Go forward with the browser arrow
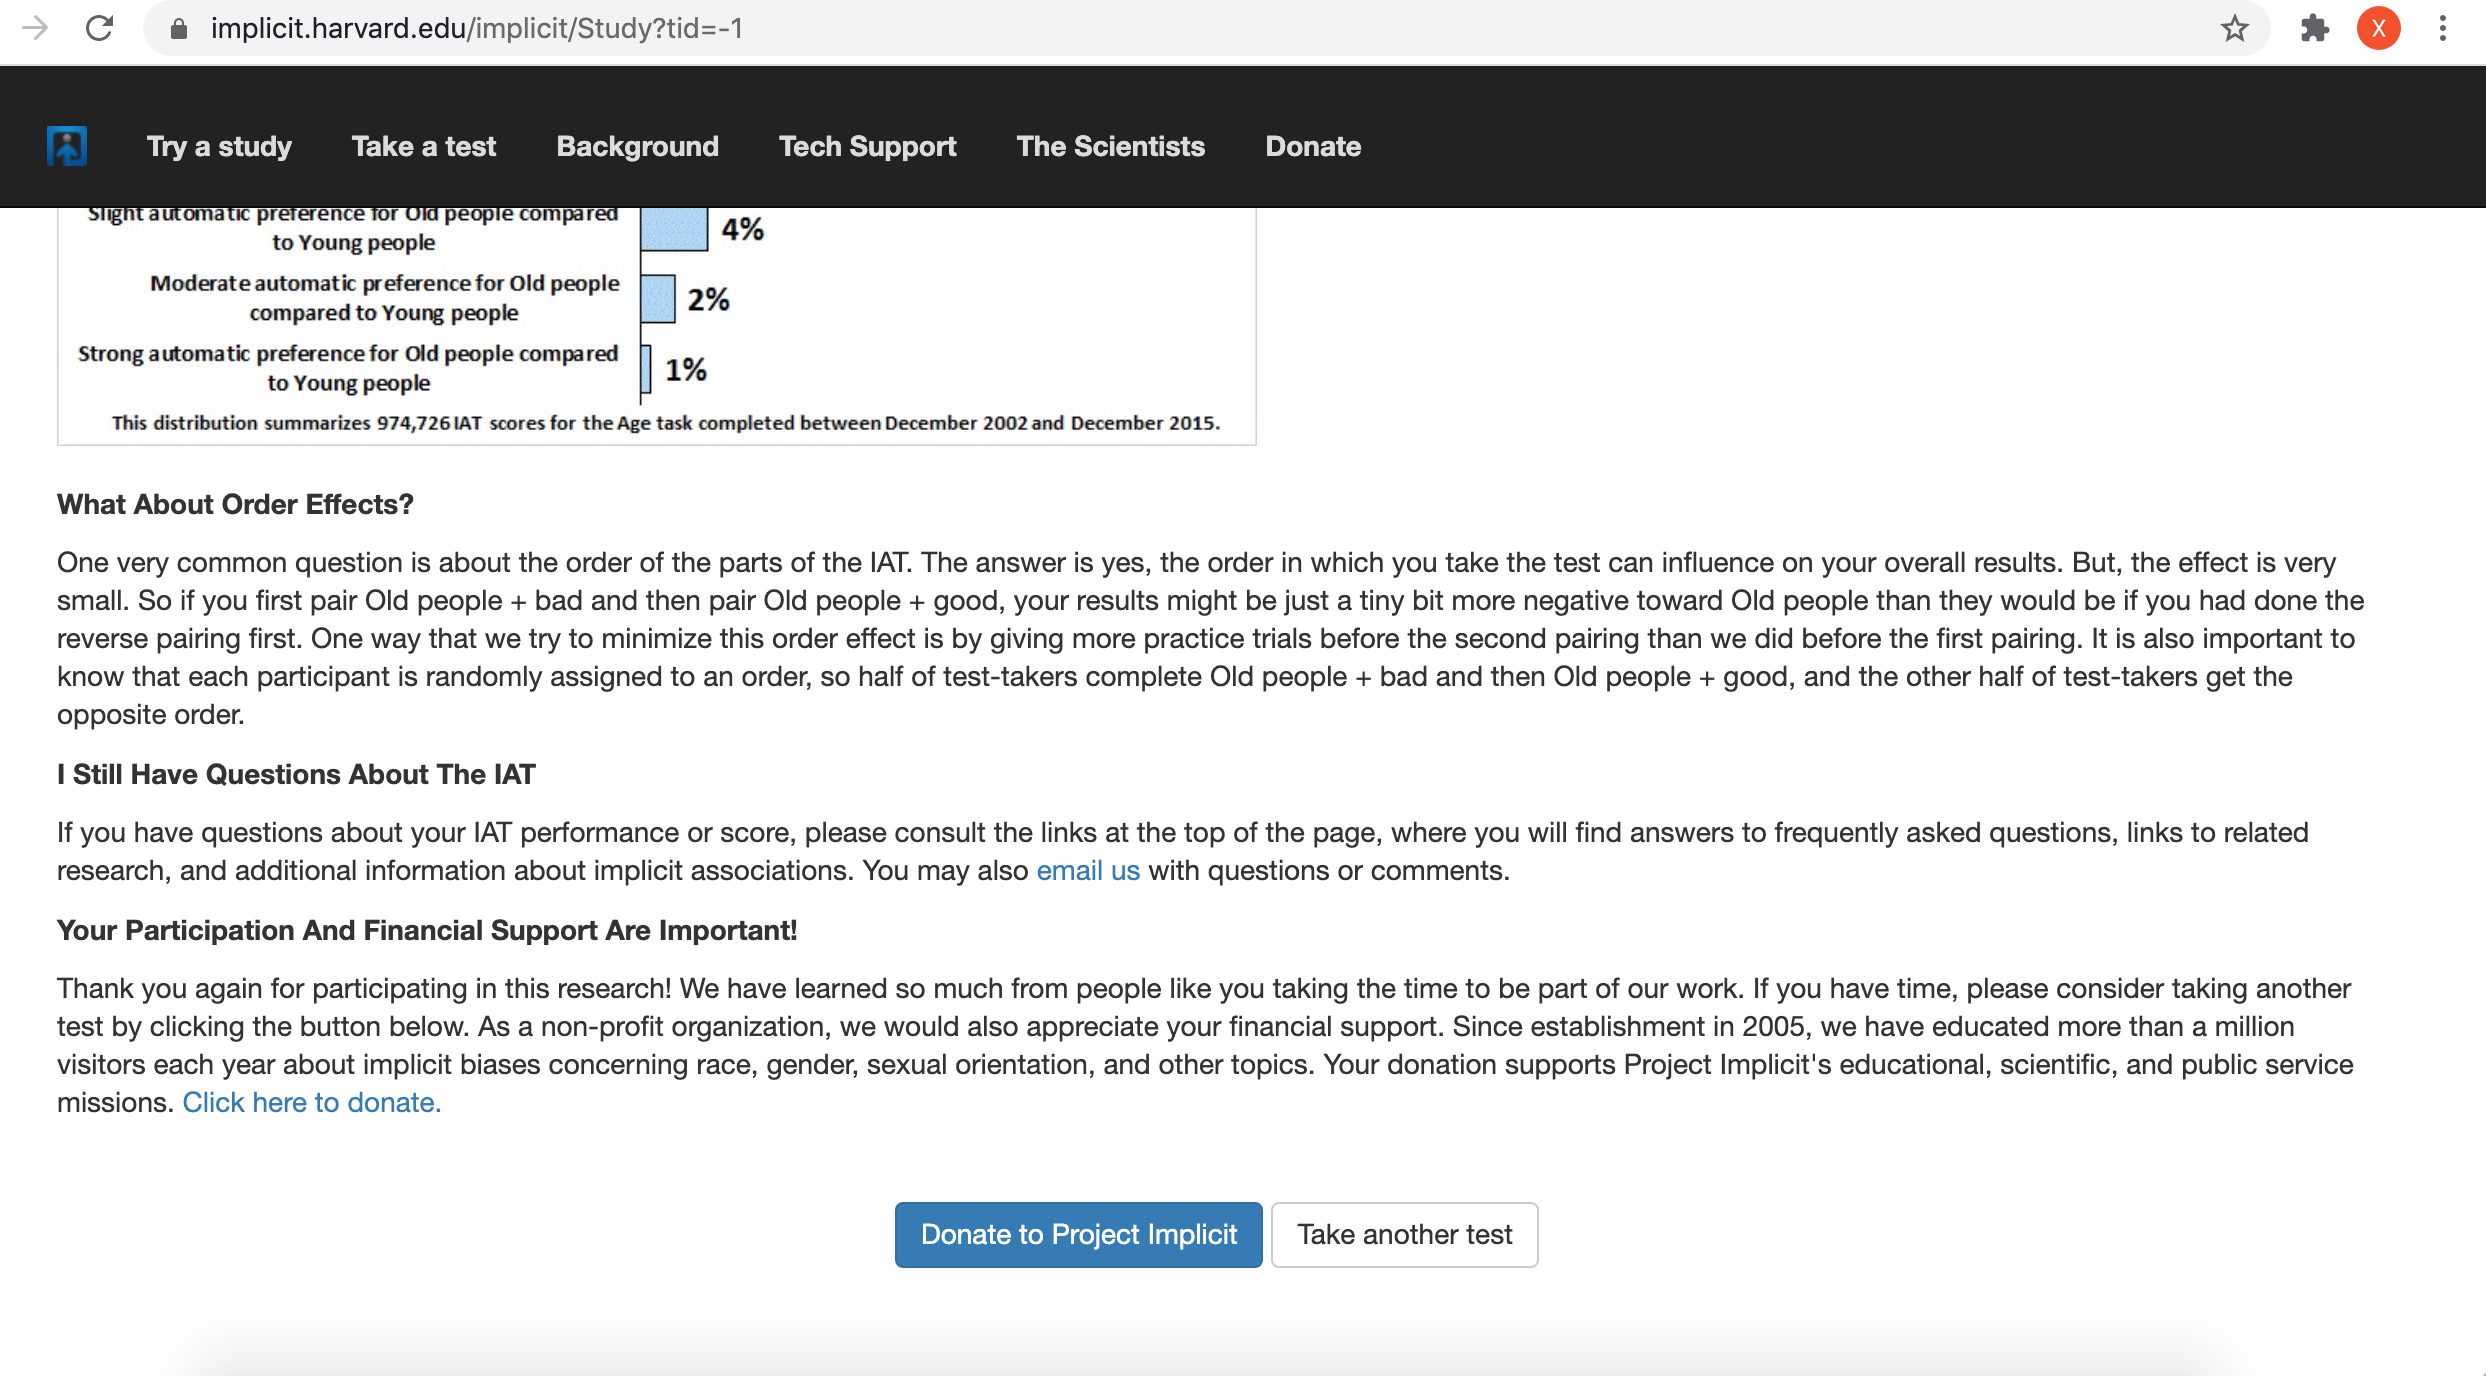Viewport: 2486px width, 1376px height. pos(35,28)
